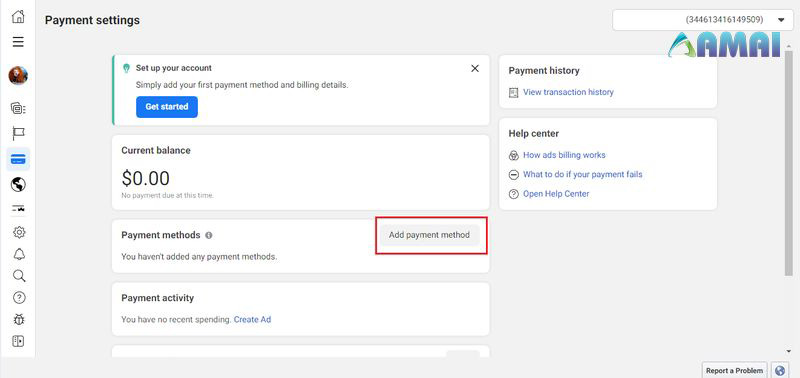The image size is (800, 378).
Task: Click the transaction history receipt icon
Action: pyautogui.click(x=514, y=92)
